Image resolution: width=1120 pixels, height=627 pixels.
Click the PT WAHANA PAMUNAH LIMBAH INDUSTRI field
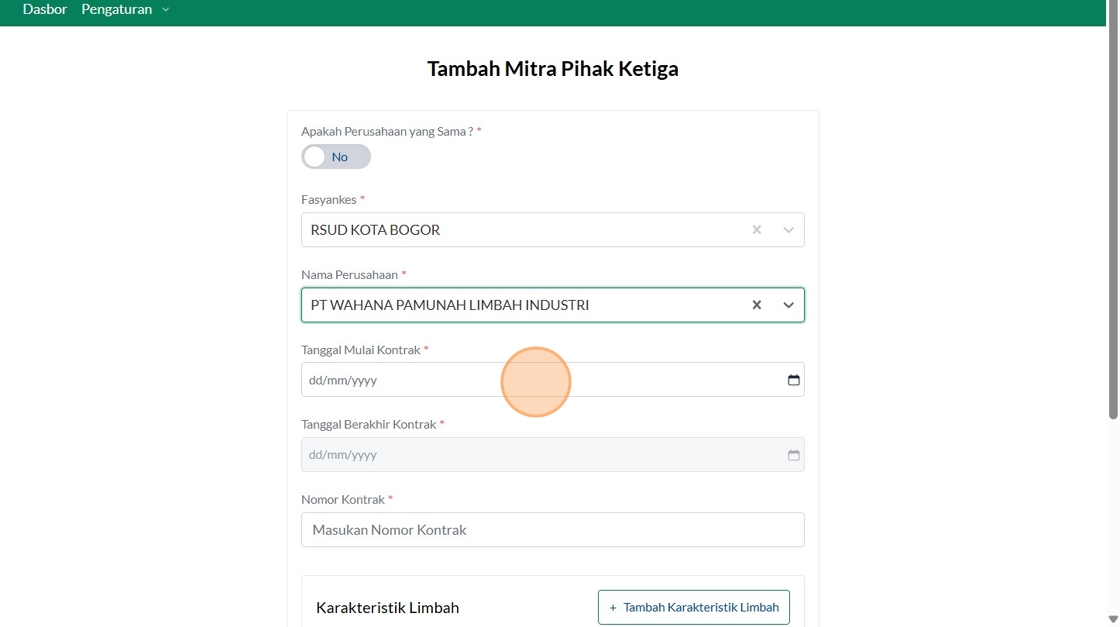point(553,305)
